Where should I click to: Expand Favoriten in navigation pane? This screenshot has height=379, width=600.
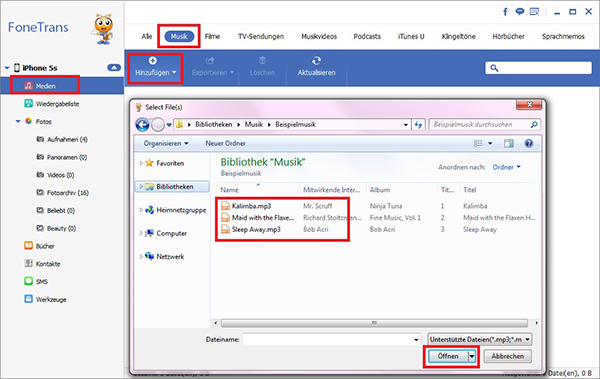coord(141,163)
